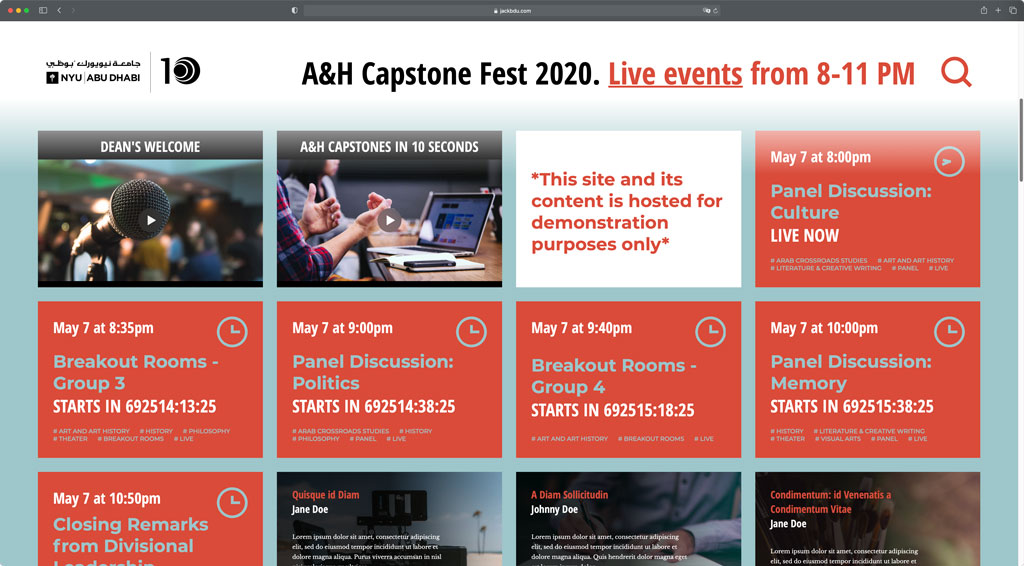Click the A&H Capstones in 10 Seconds label
1024x566 pixels.
click(x=389, y=146)
